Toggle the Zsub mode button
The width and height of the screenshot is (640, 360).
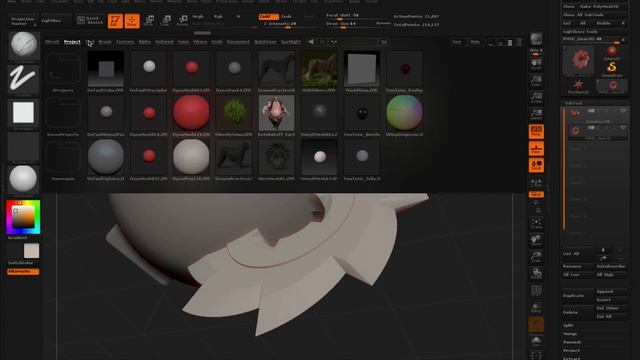287,16
